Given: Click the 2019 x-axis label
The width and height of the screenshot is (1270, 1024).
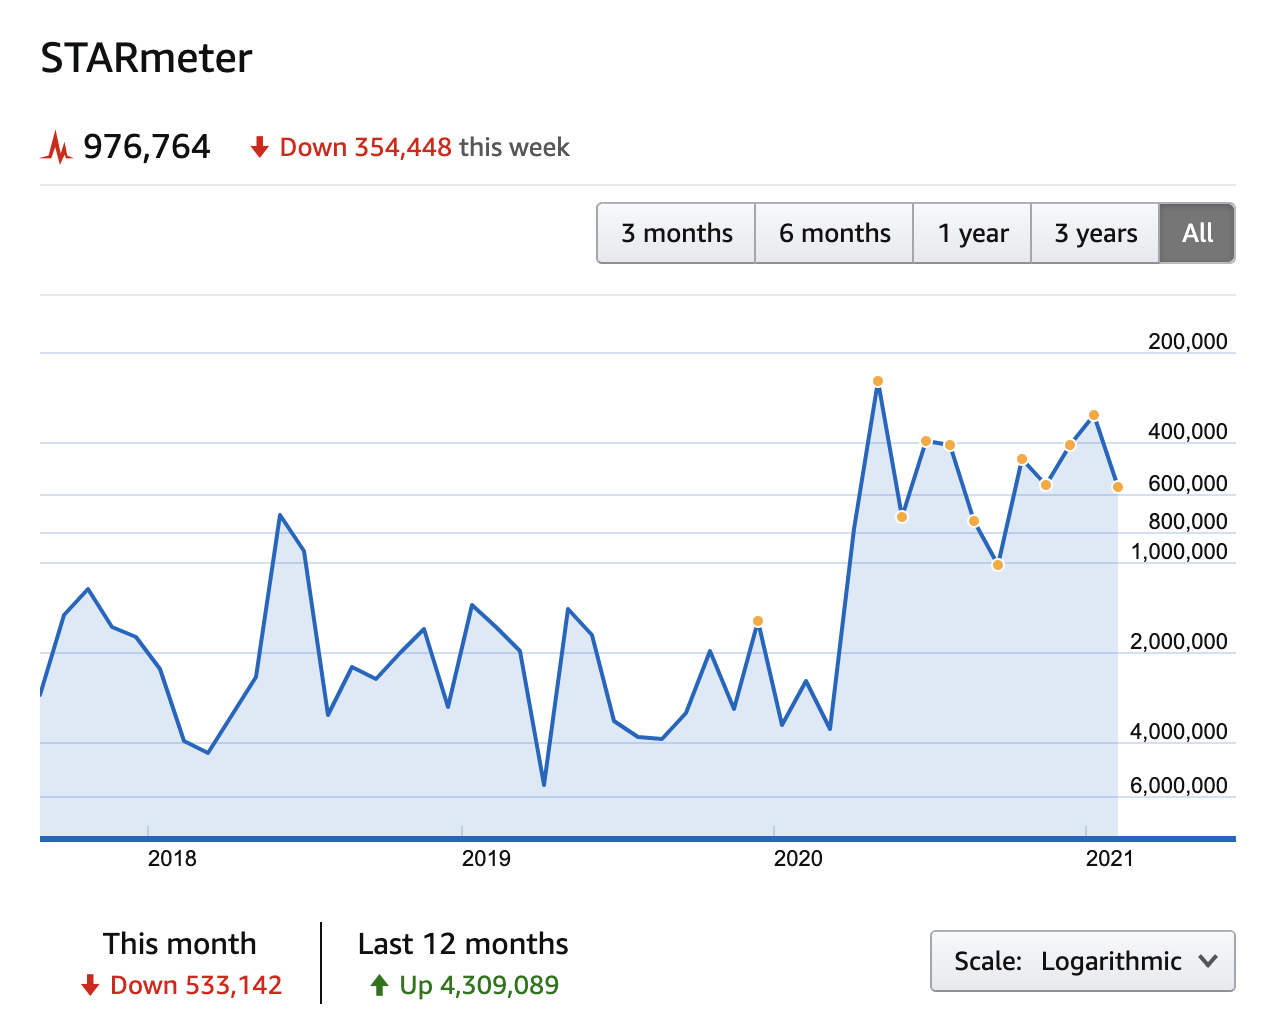Looking at the screenshot, I should pyautogui.click(x=486, y=858).
